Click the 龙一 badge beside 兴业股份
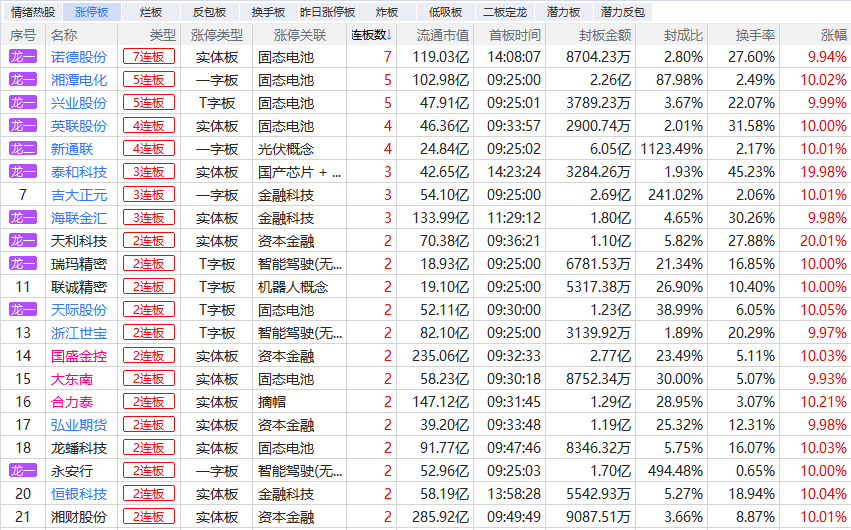This screenshot has height=530, width=851. 23,103
